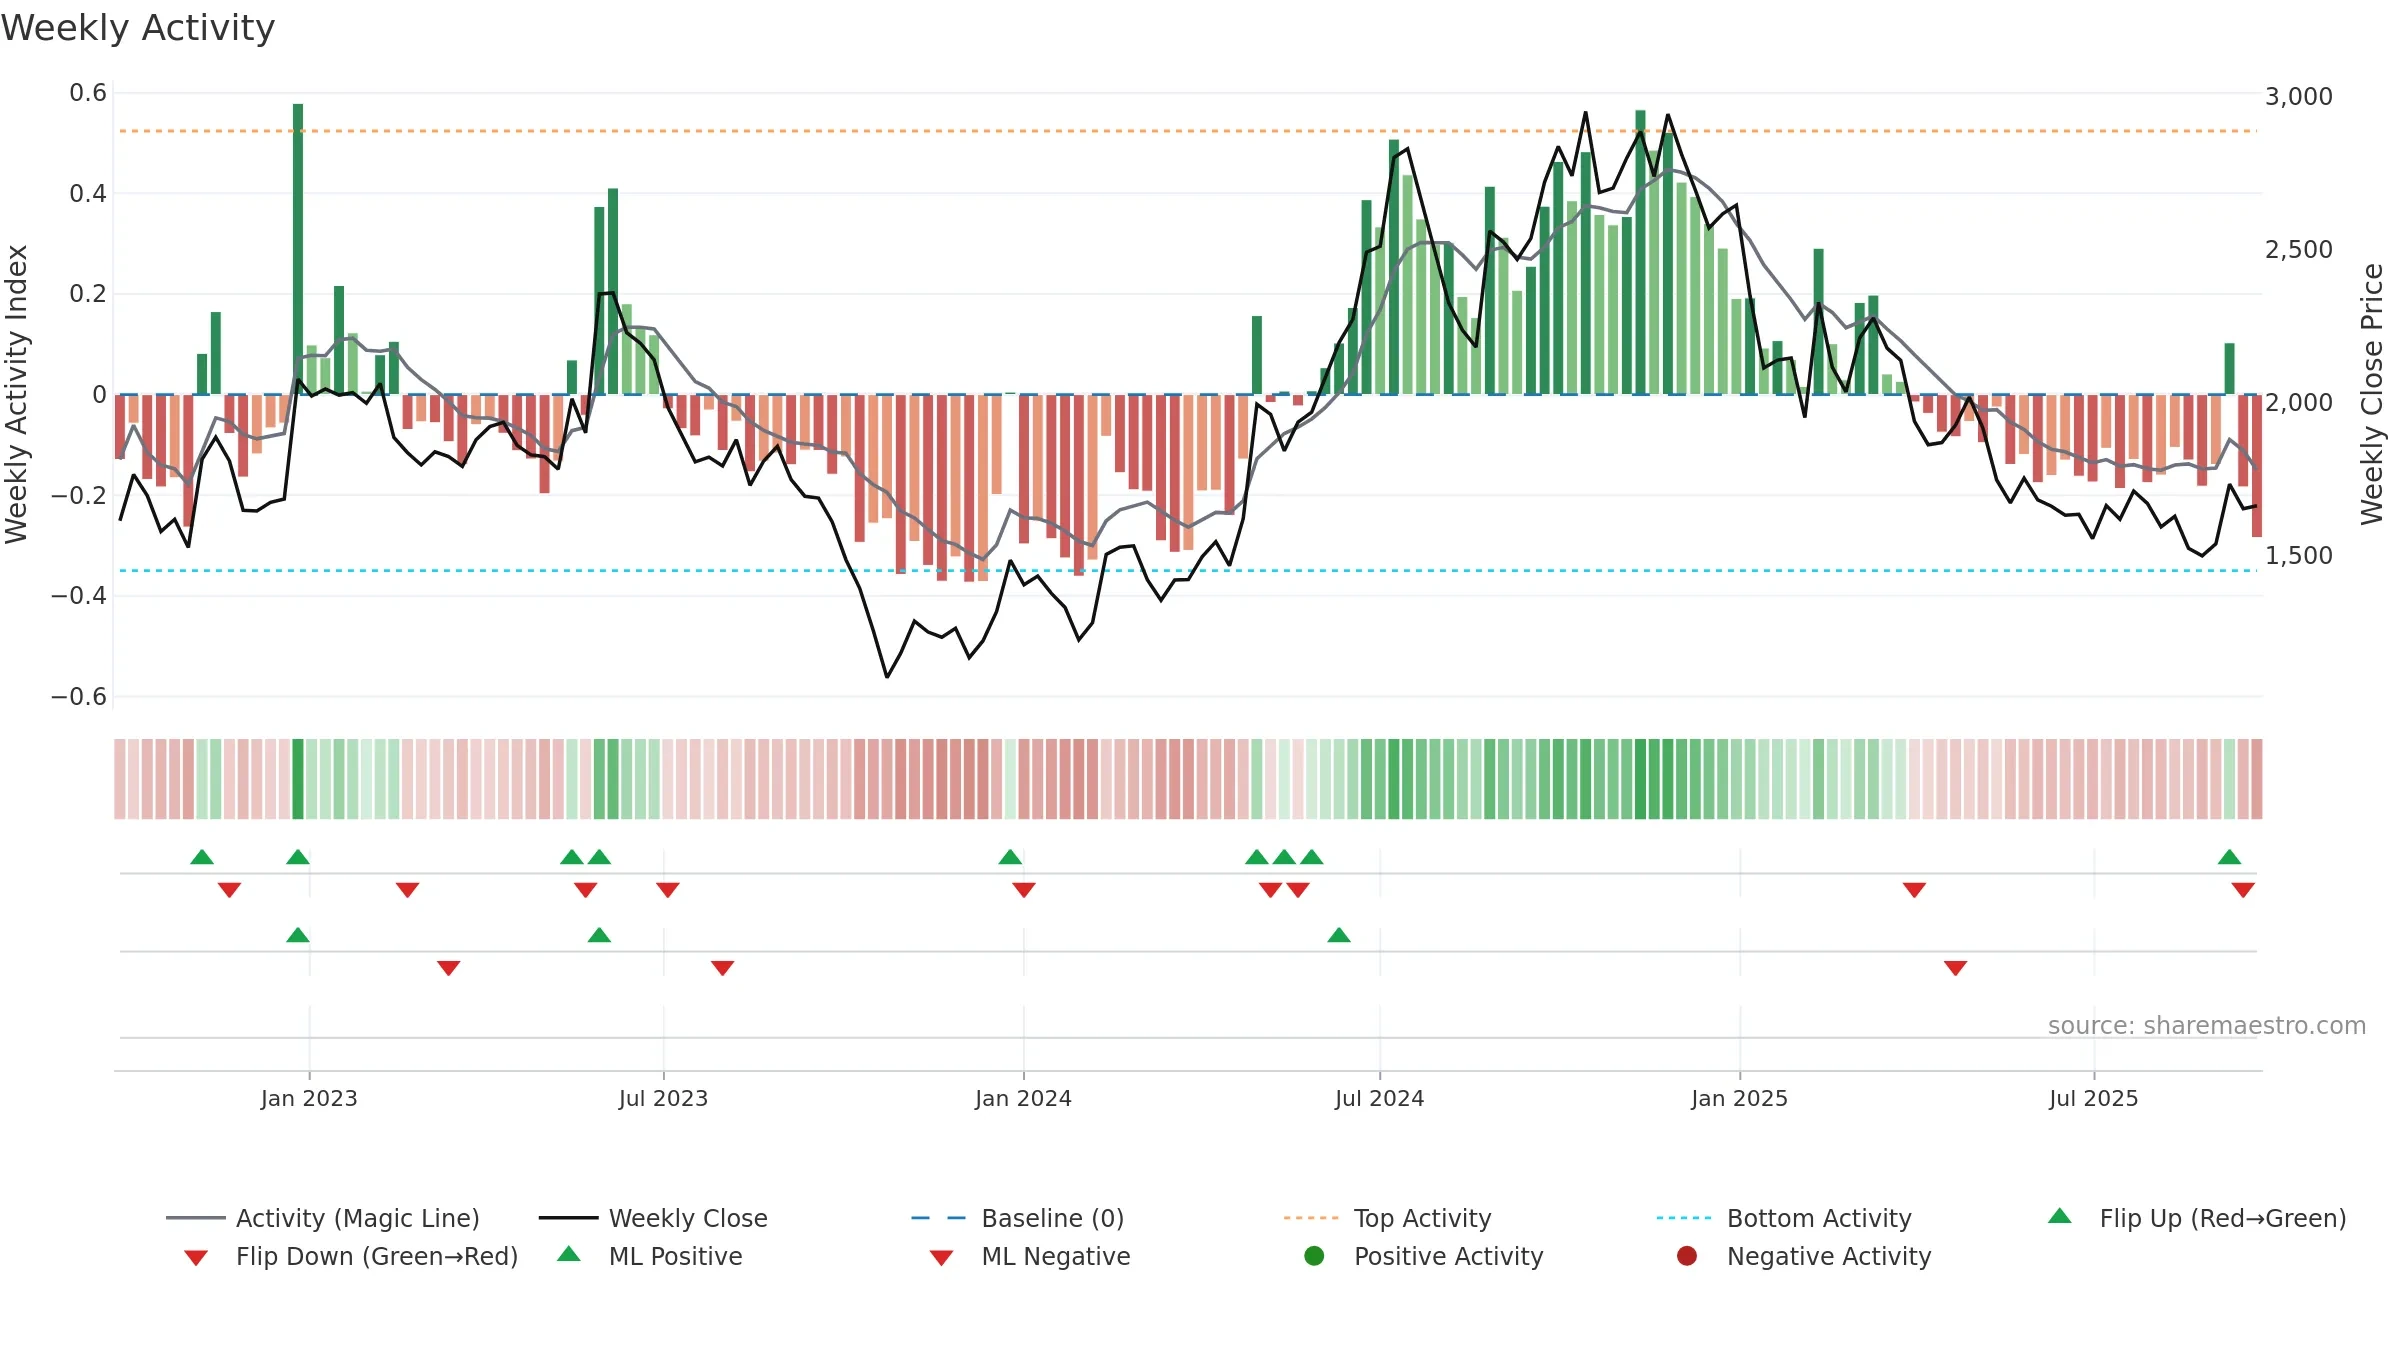Select the Jul 2024 x-axis label
This screenshot has height=1350, width=2400.
(x=1379, y=1098)
